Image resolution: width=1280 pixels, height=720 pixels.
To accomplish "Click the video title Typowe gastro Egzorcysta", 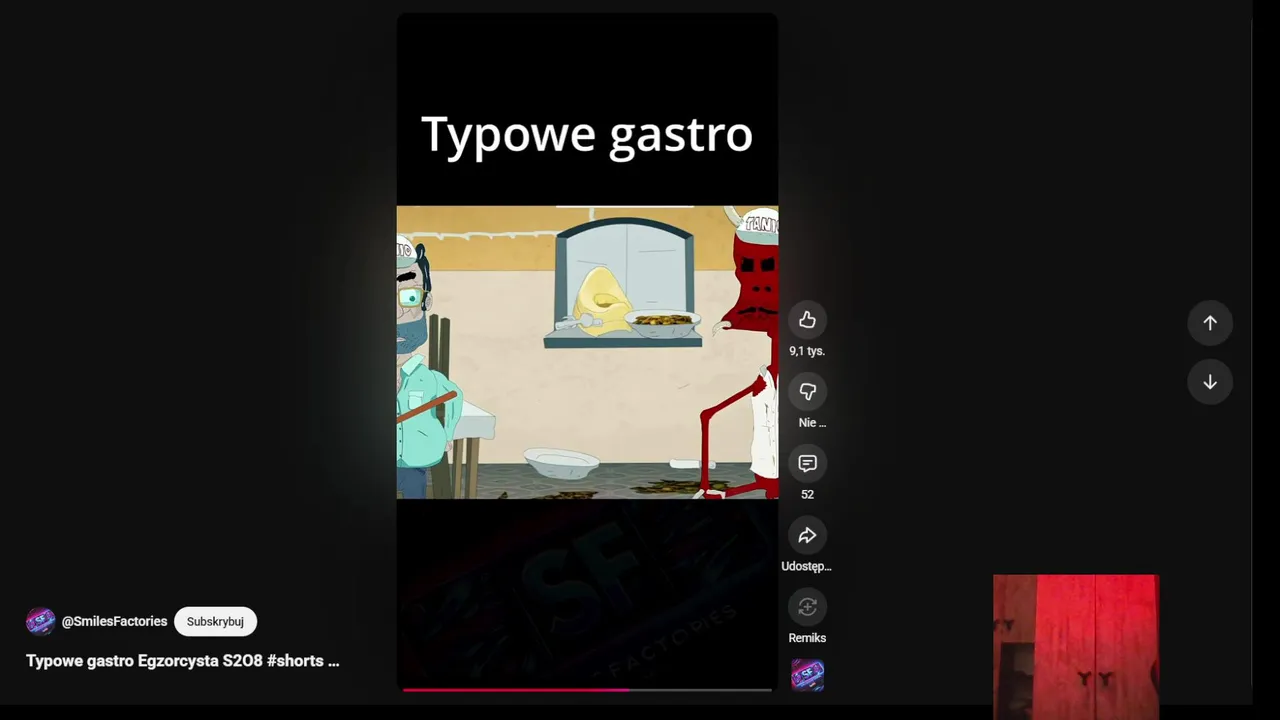I will pyautogui.click(x=182, y=661).
